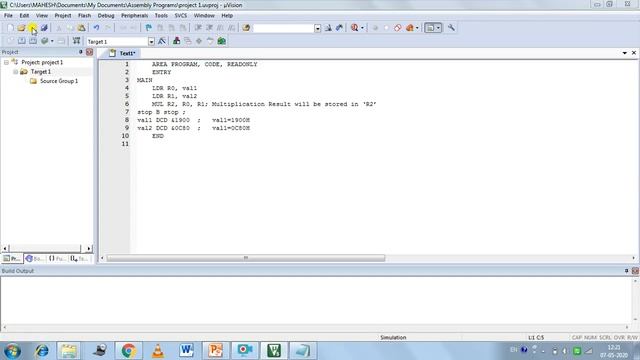Open editor tab list dropdown arrow
The image size is (640, 360).
coord(624,53)
